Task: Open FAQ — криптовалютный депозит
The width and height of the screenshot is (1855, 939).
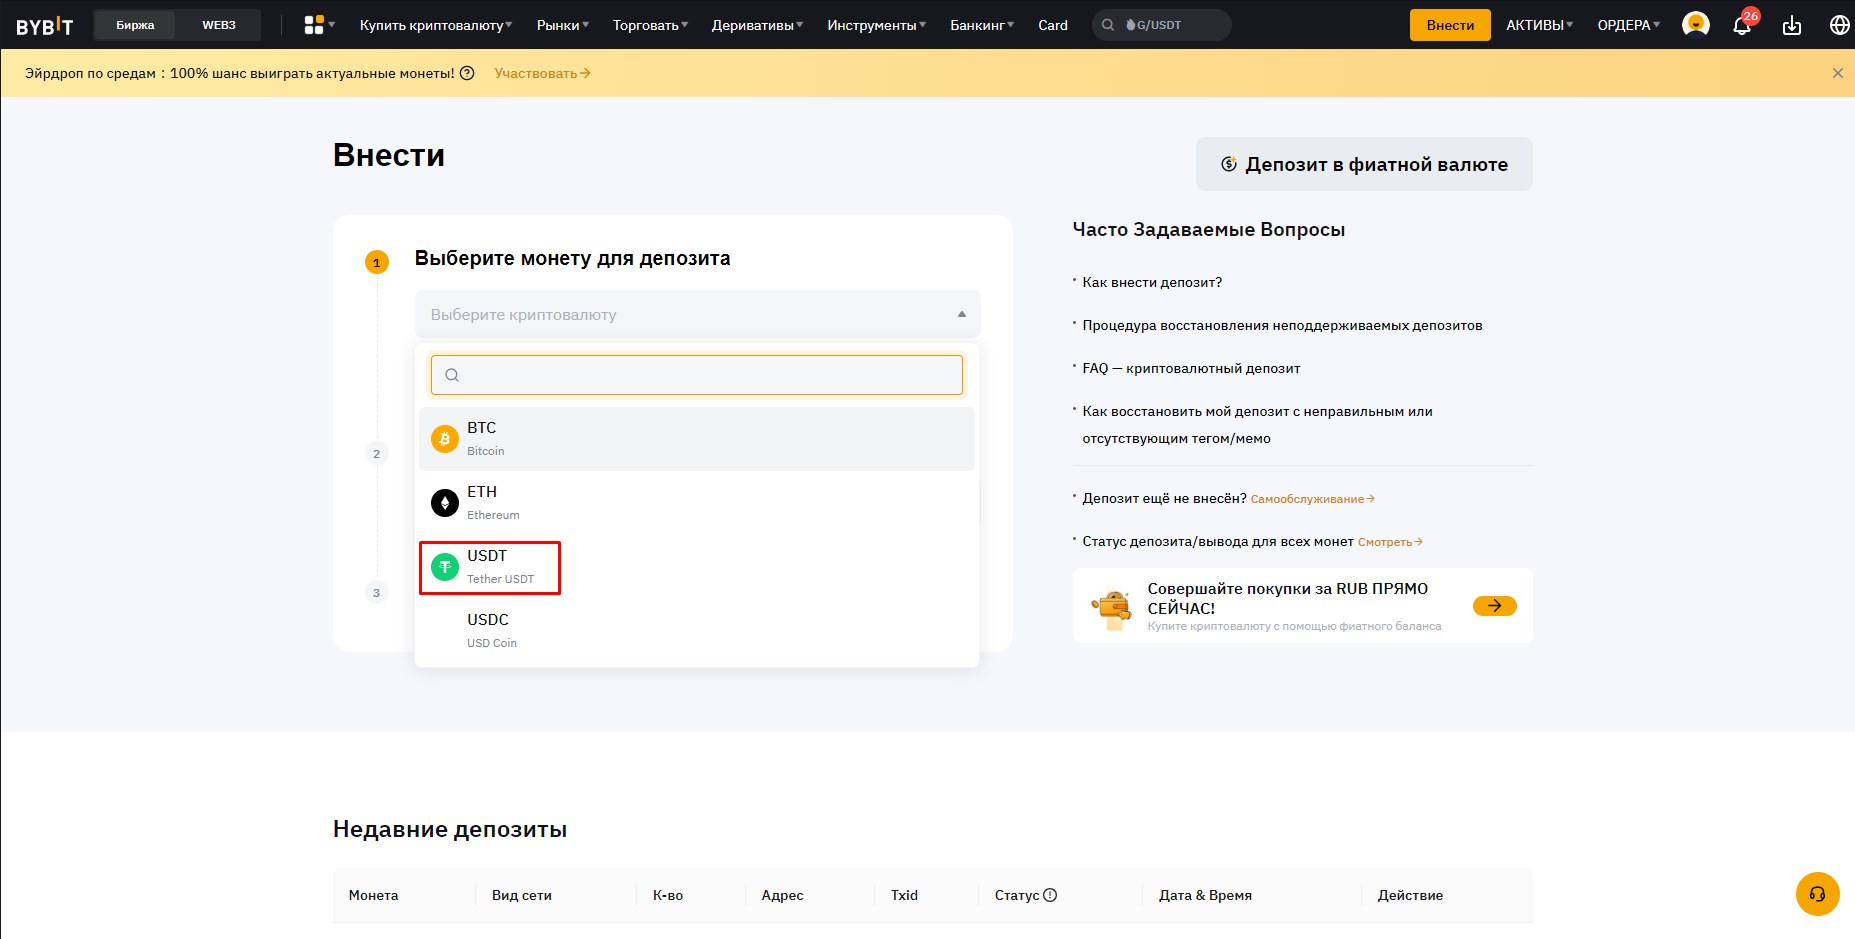Action: [1191, 368]
